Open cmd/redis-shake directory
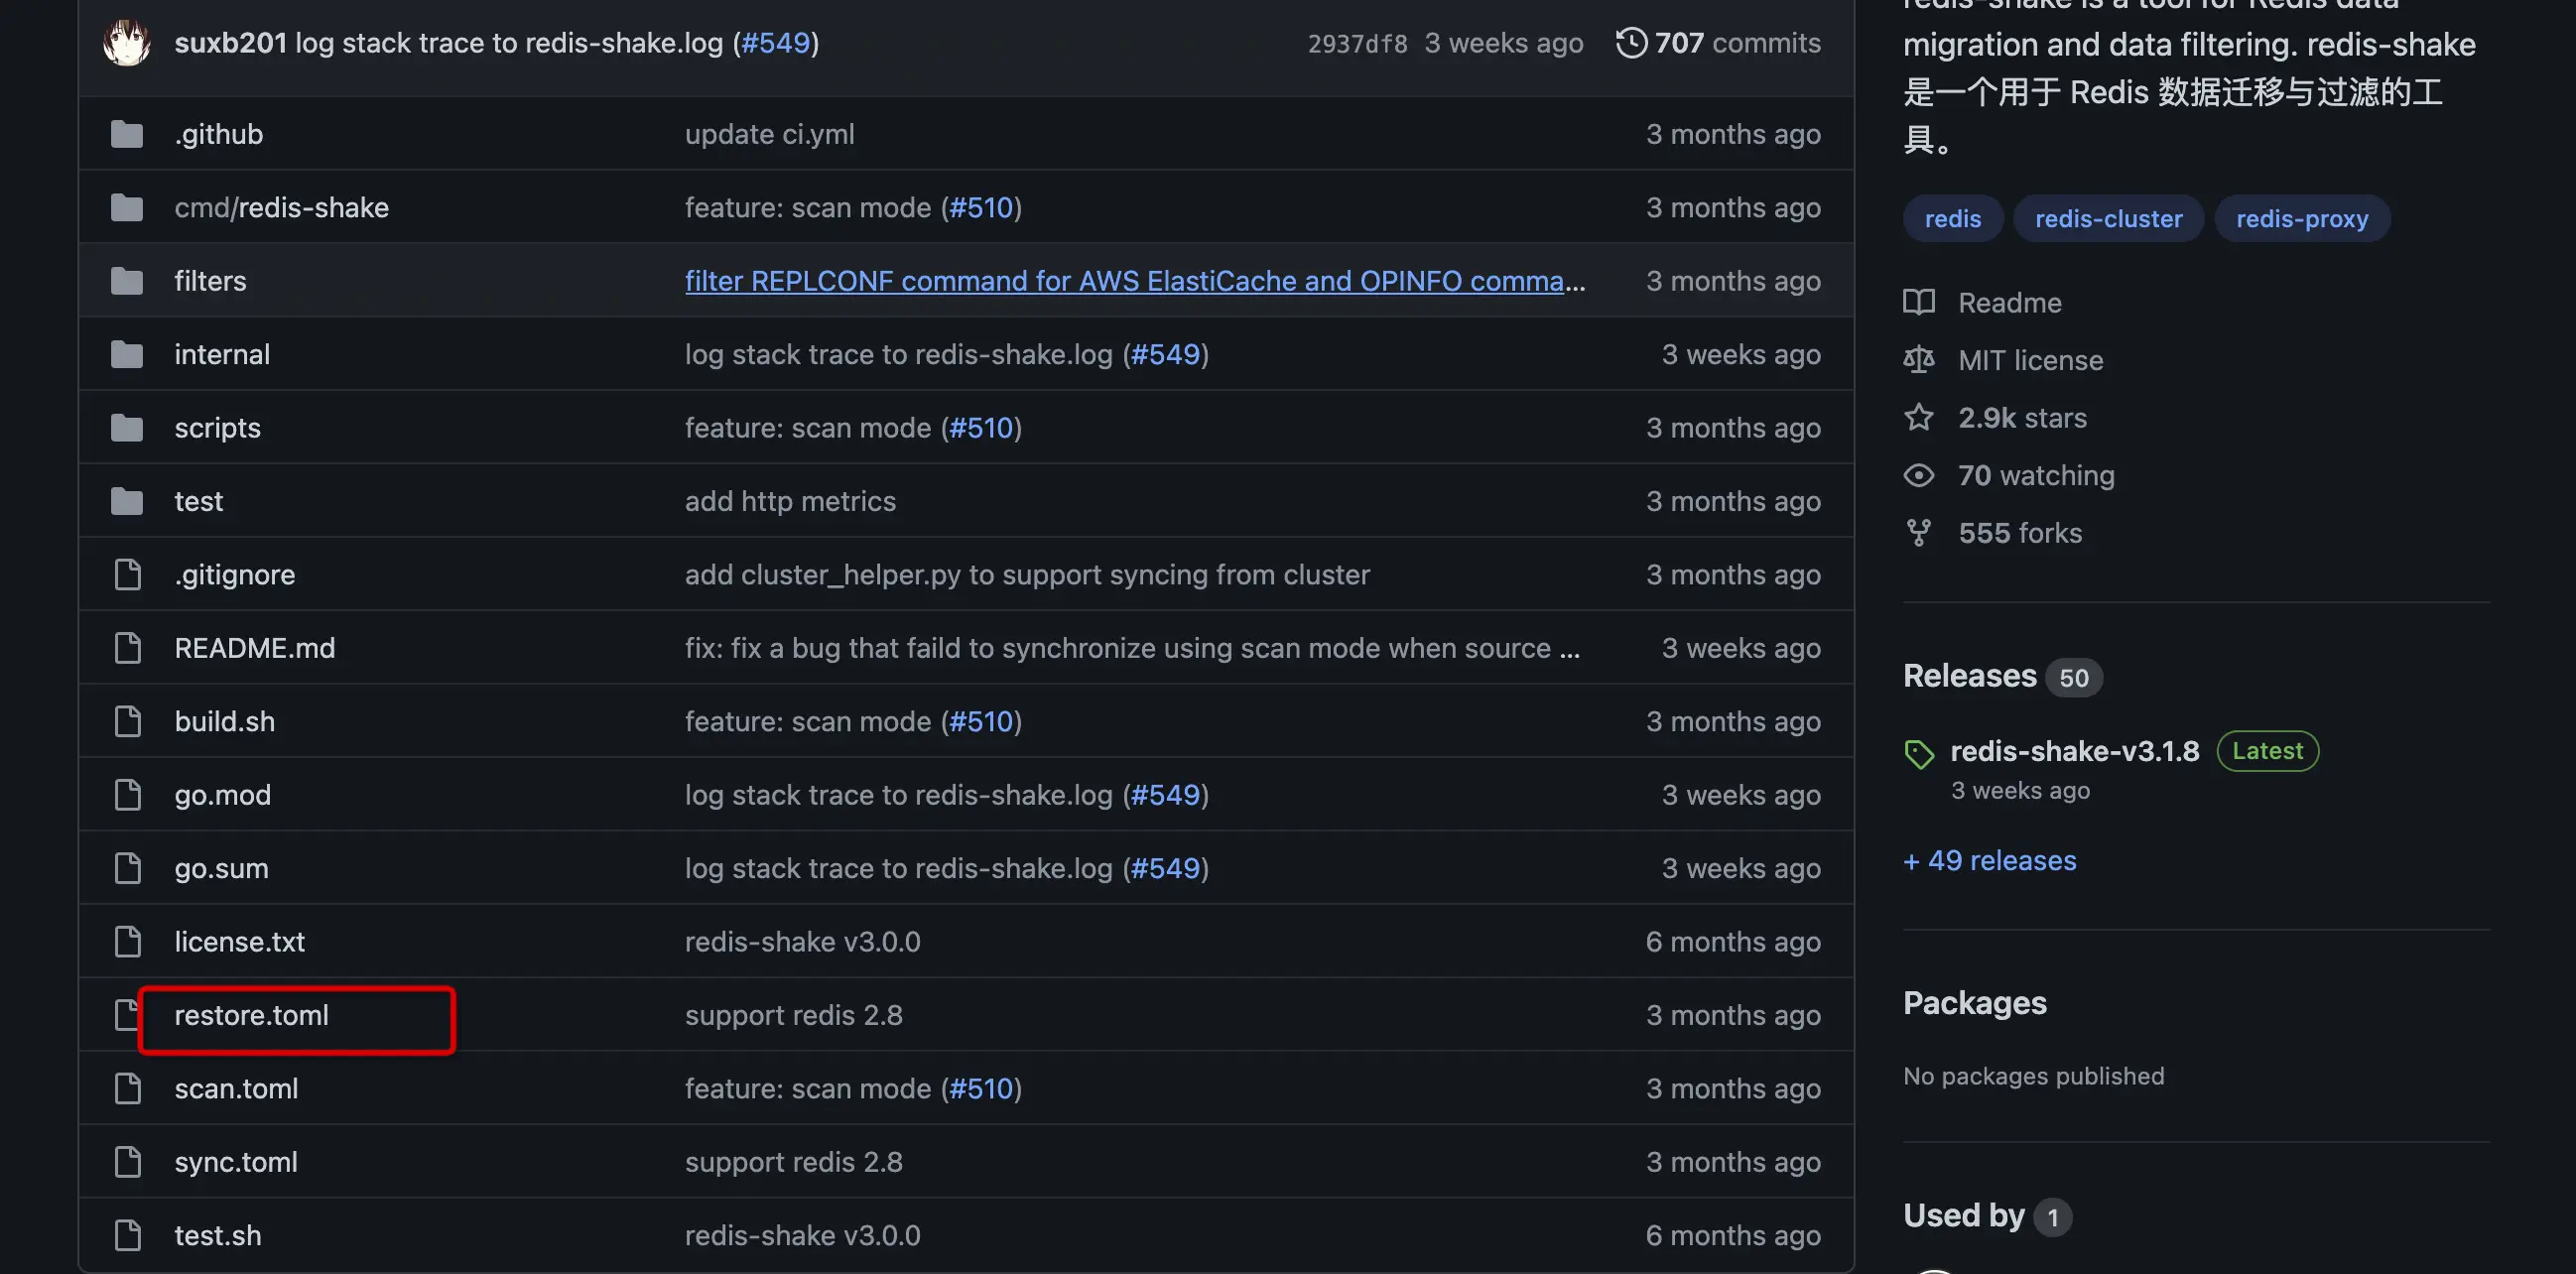Image resolution: width=2576 pixels, height=1274 pixels. [281, 208]
